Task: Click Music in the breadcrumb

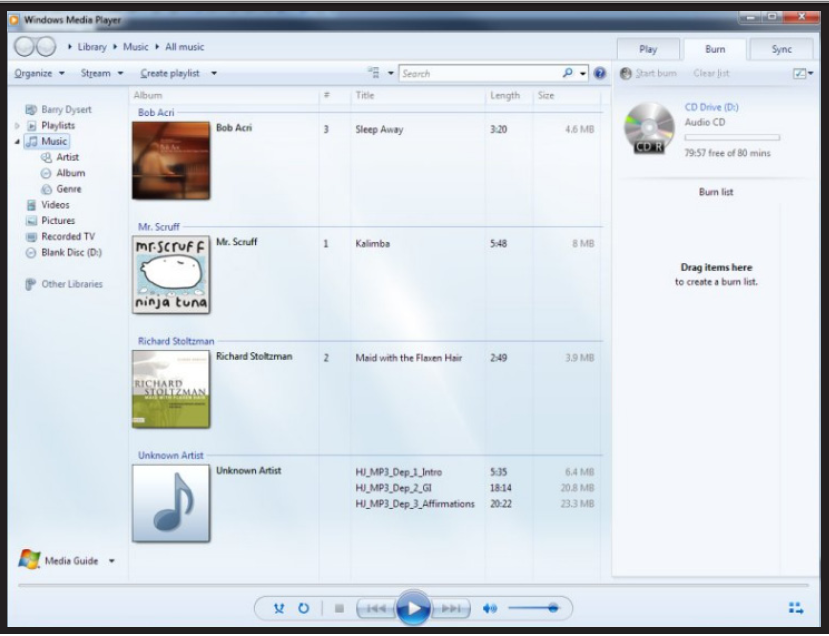Action: click(135, 47)
